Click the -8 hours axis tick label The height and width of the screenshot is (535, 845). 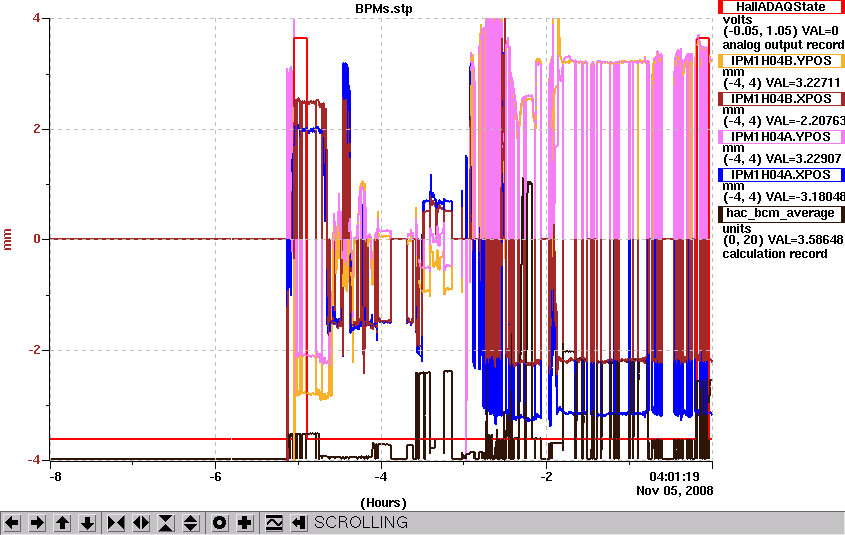coord(54,477)
